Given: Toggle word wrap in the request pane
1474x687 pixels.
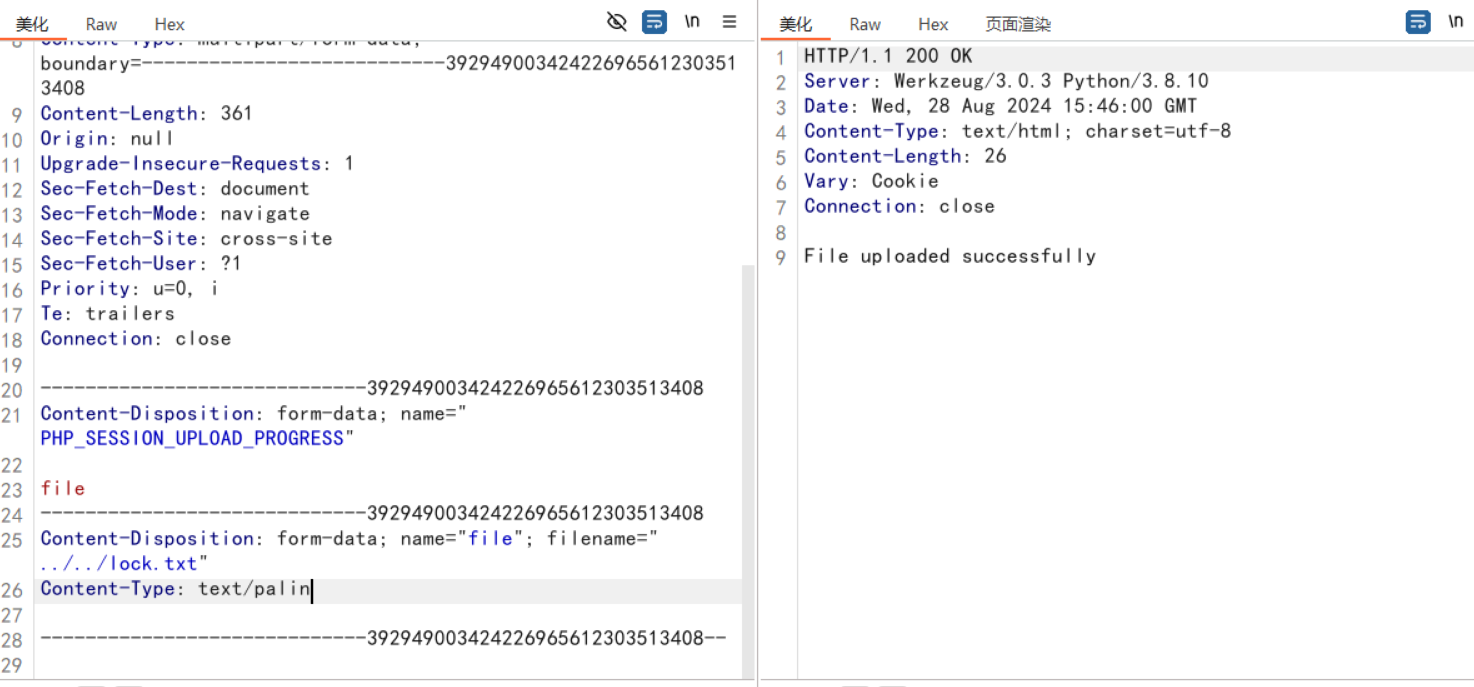Looking at the screenshot, I should (x=654, y=22).
